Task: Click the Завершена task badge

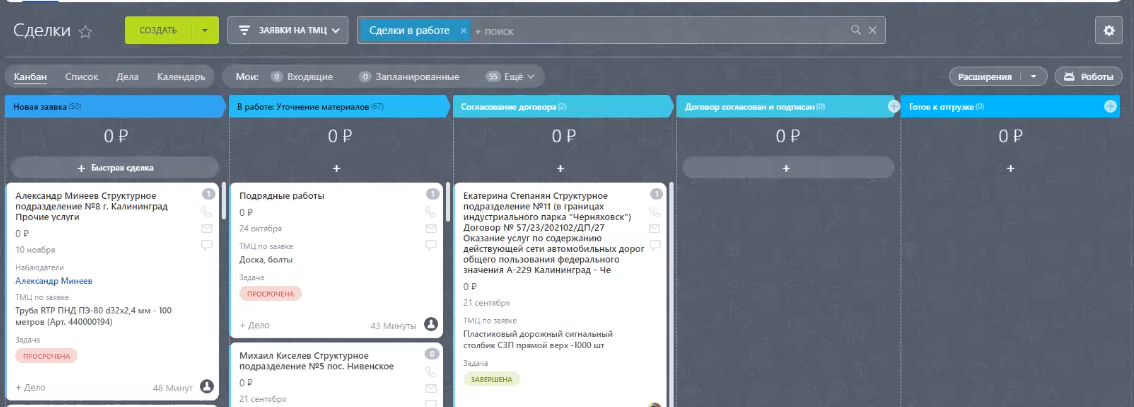Action: (492, 379)
